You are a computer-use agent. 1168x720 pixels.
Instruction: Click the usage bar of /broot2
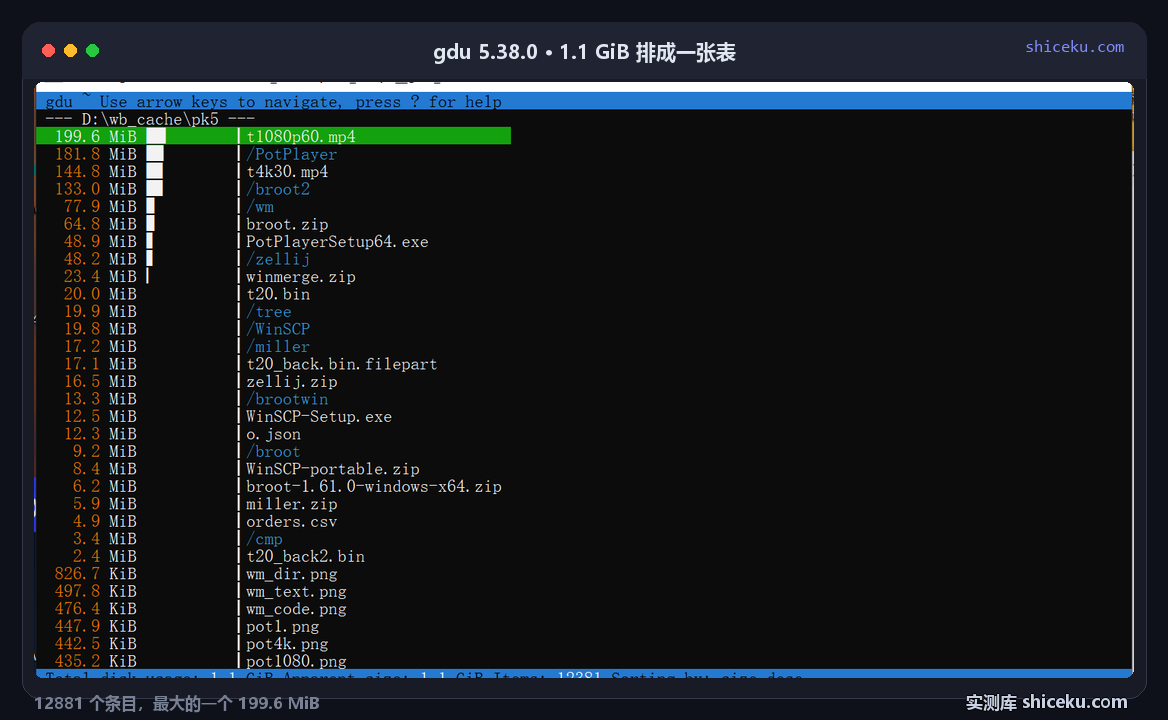tap(154, 189)
